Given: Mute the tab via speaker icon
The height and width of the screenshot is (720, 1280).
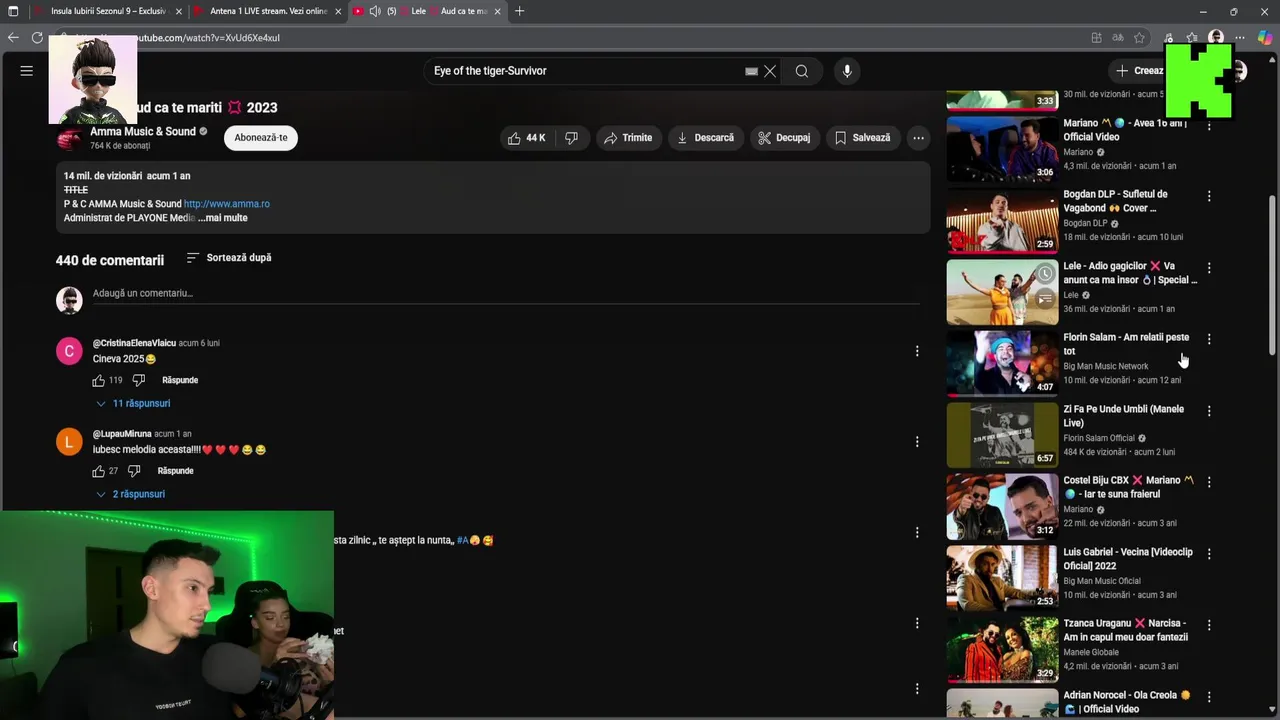Looking at the screenshot, I should (x=375, y=11).
